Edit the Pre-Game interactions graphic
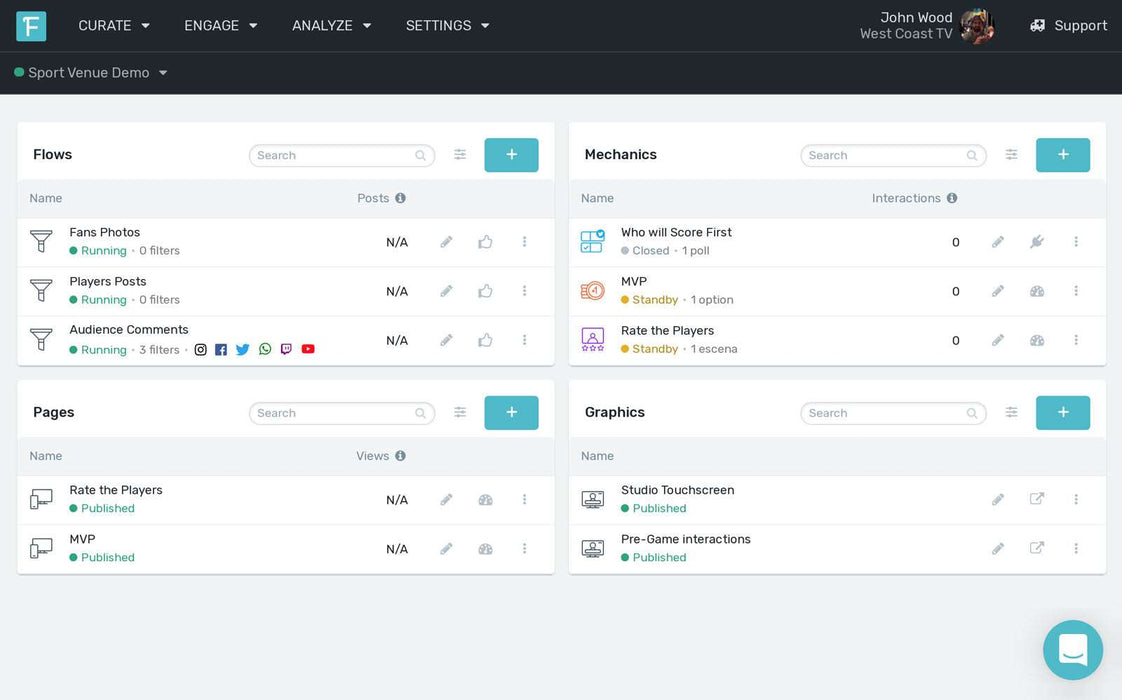Viewport: 1122px width, 700px height. (997, 548)
